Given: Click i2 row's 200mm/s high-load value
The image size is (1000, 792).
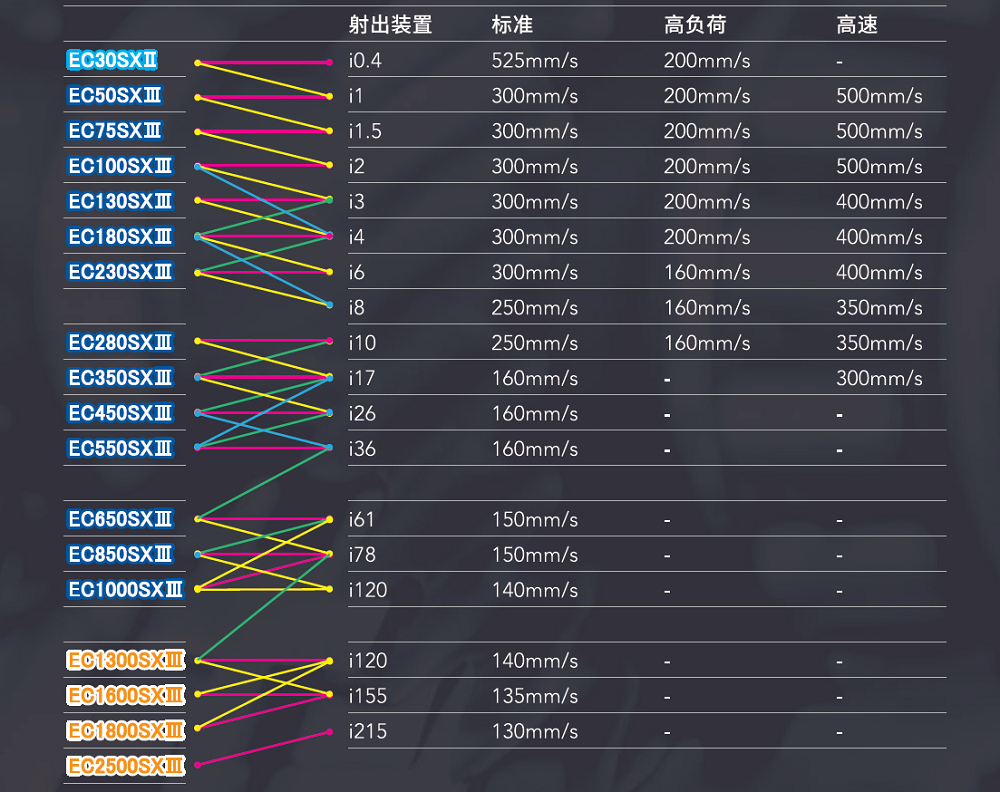Looking at the screenshot, I should click(707, 166).
